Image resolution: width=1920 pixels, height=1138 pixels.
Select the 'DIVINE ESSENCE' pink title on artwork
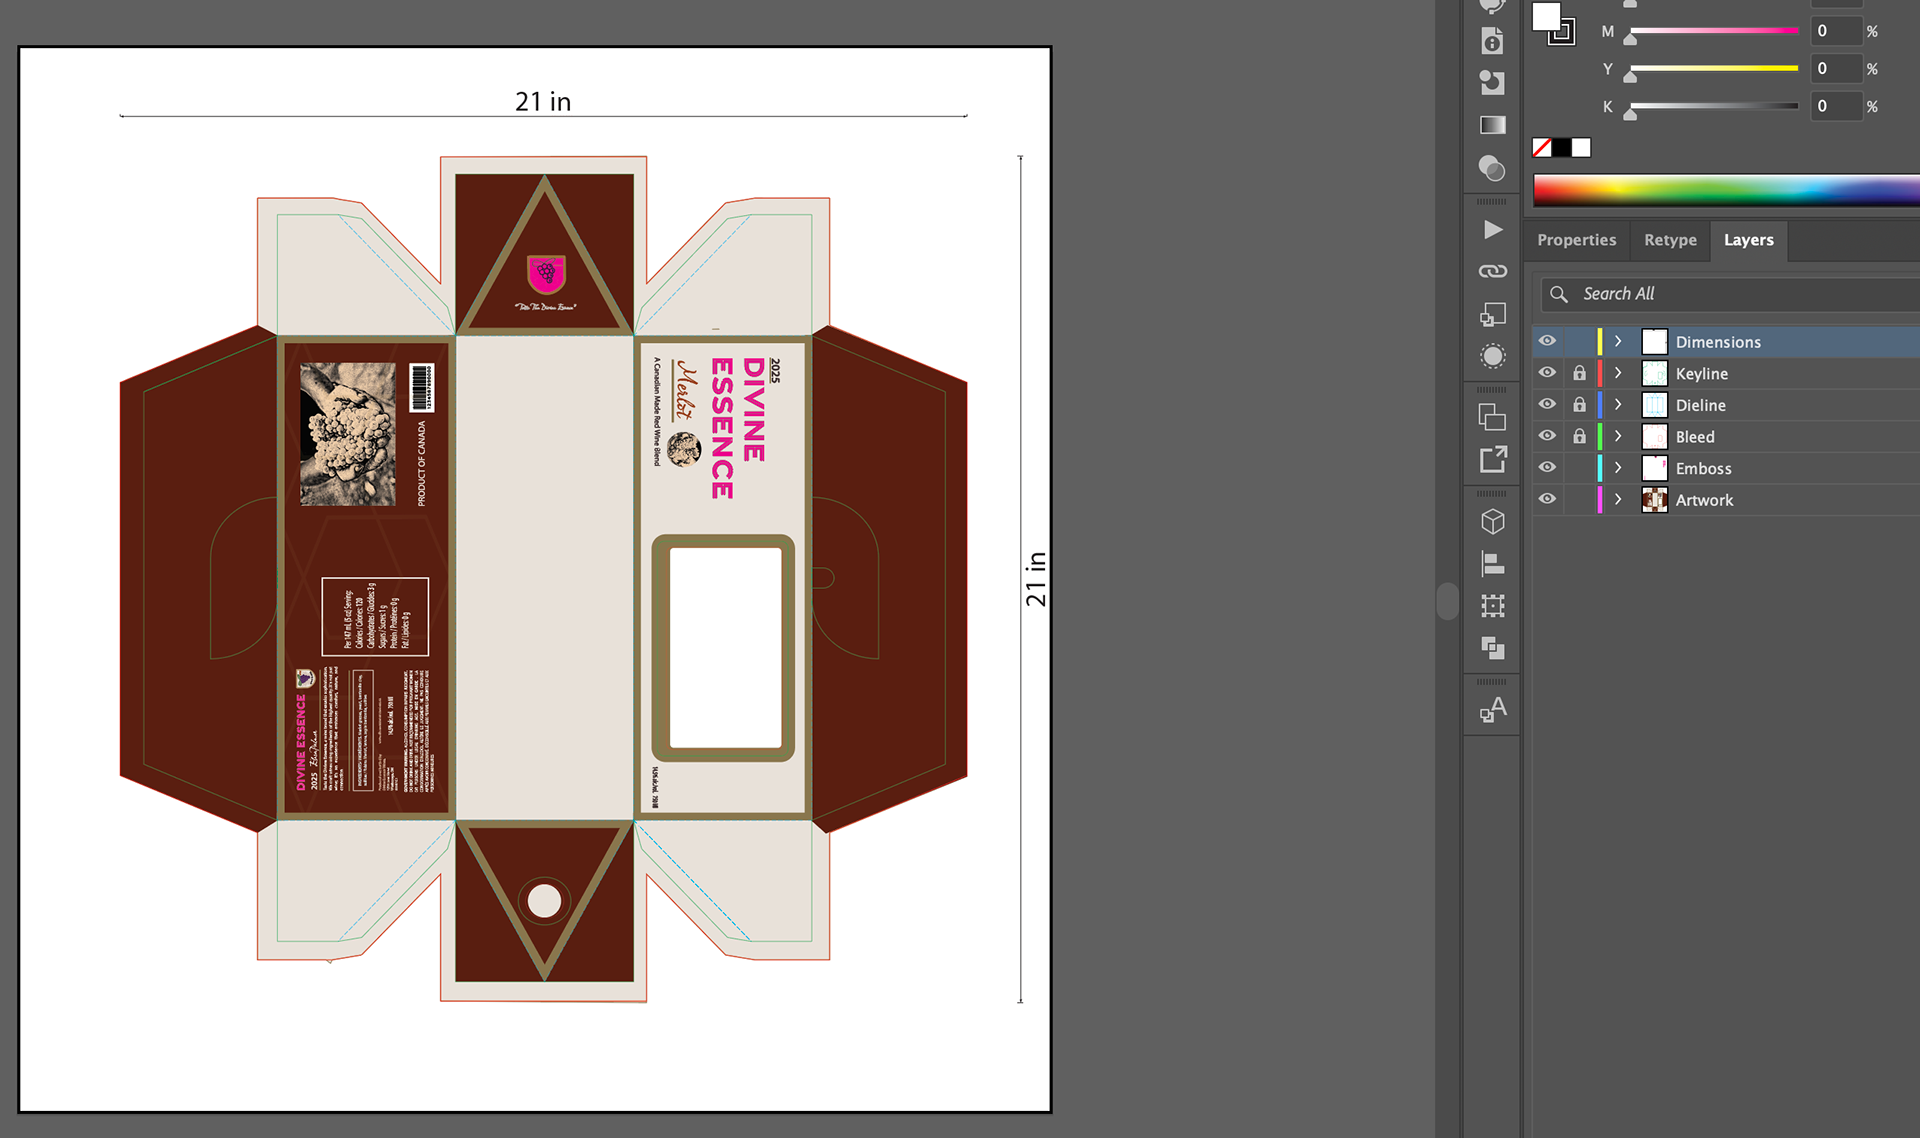738,428
